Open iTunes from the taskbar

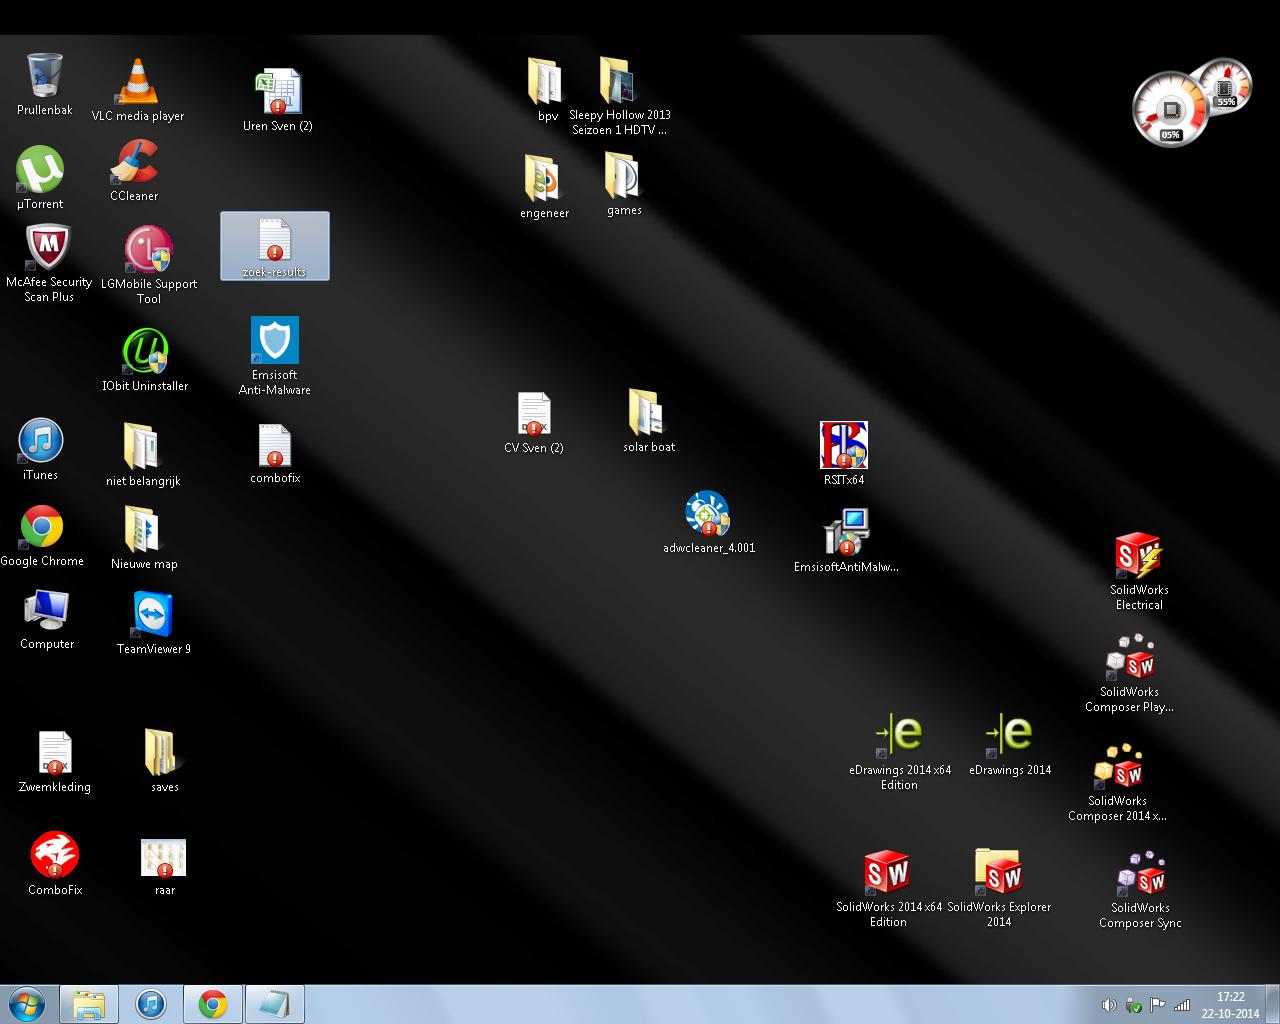point(151,1004)
